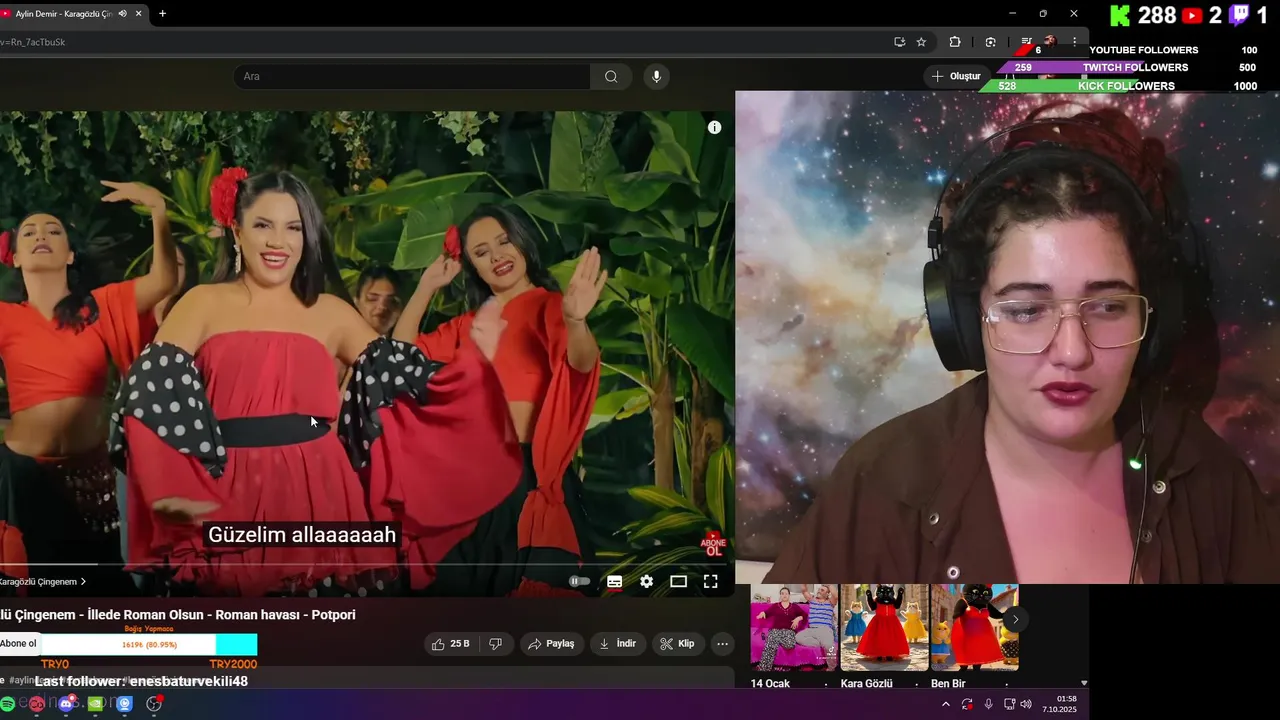
Task: Enter fullscreen on the video player
Action: coord(711,581)
